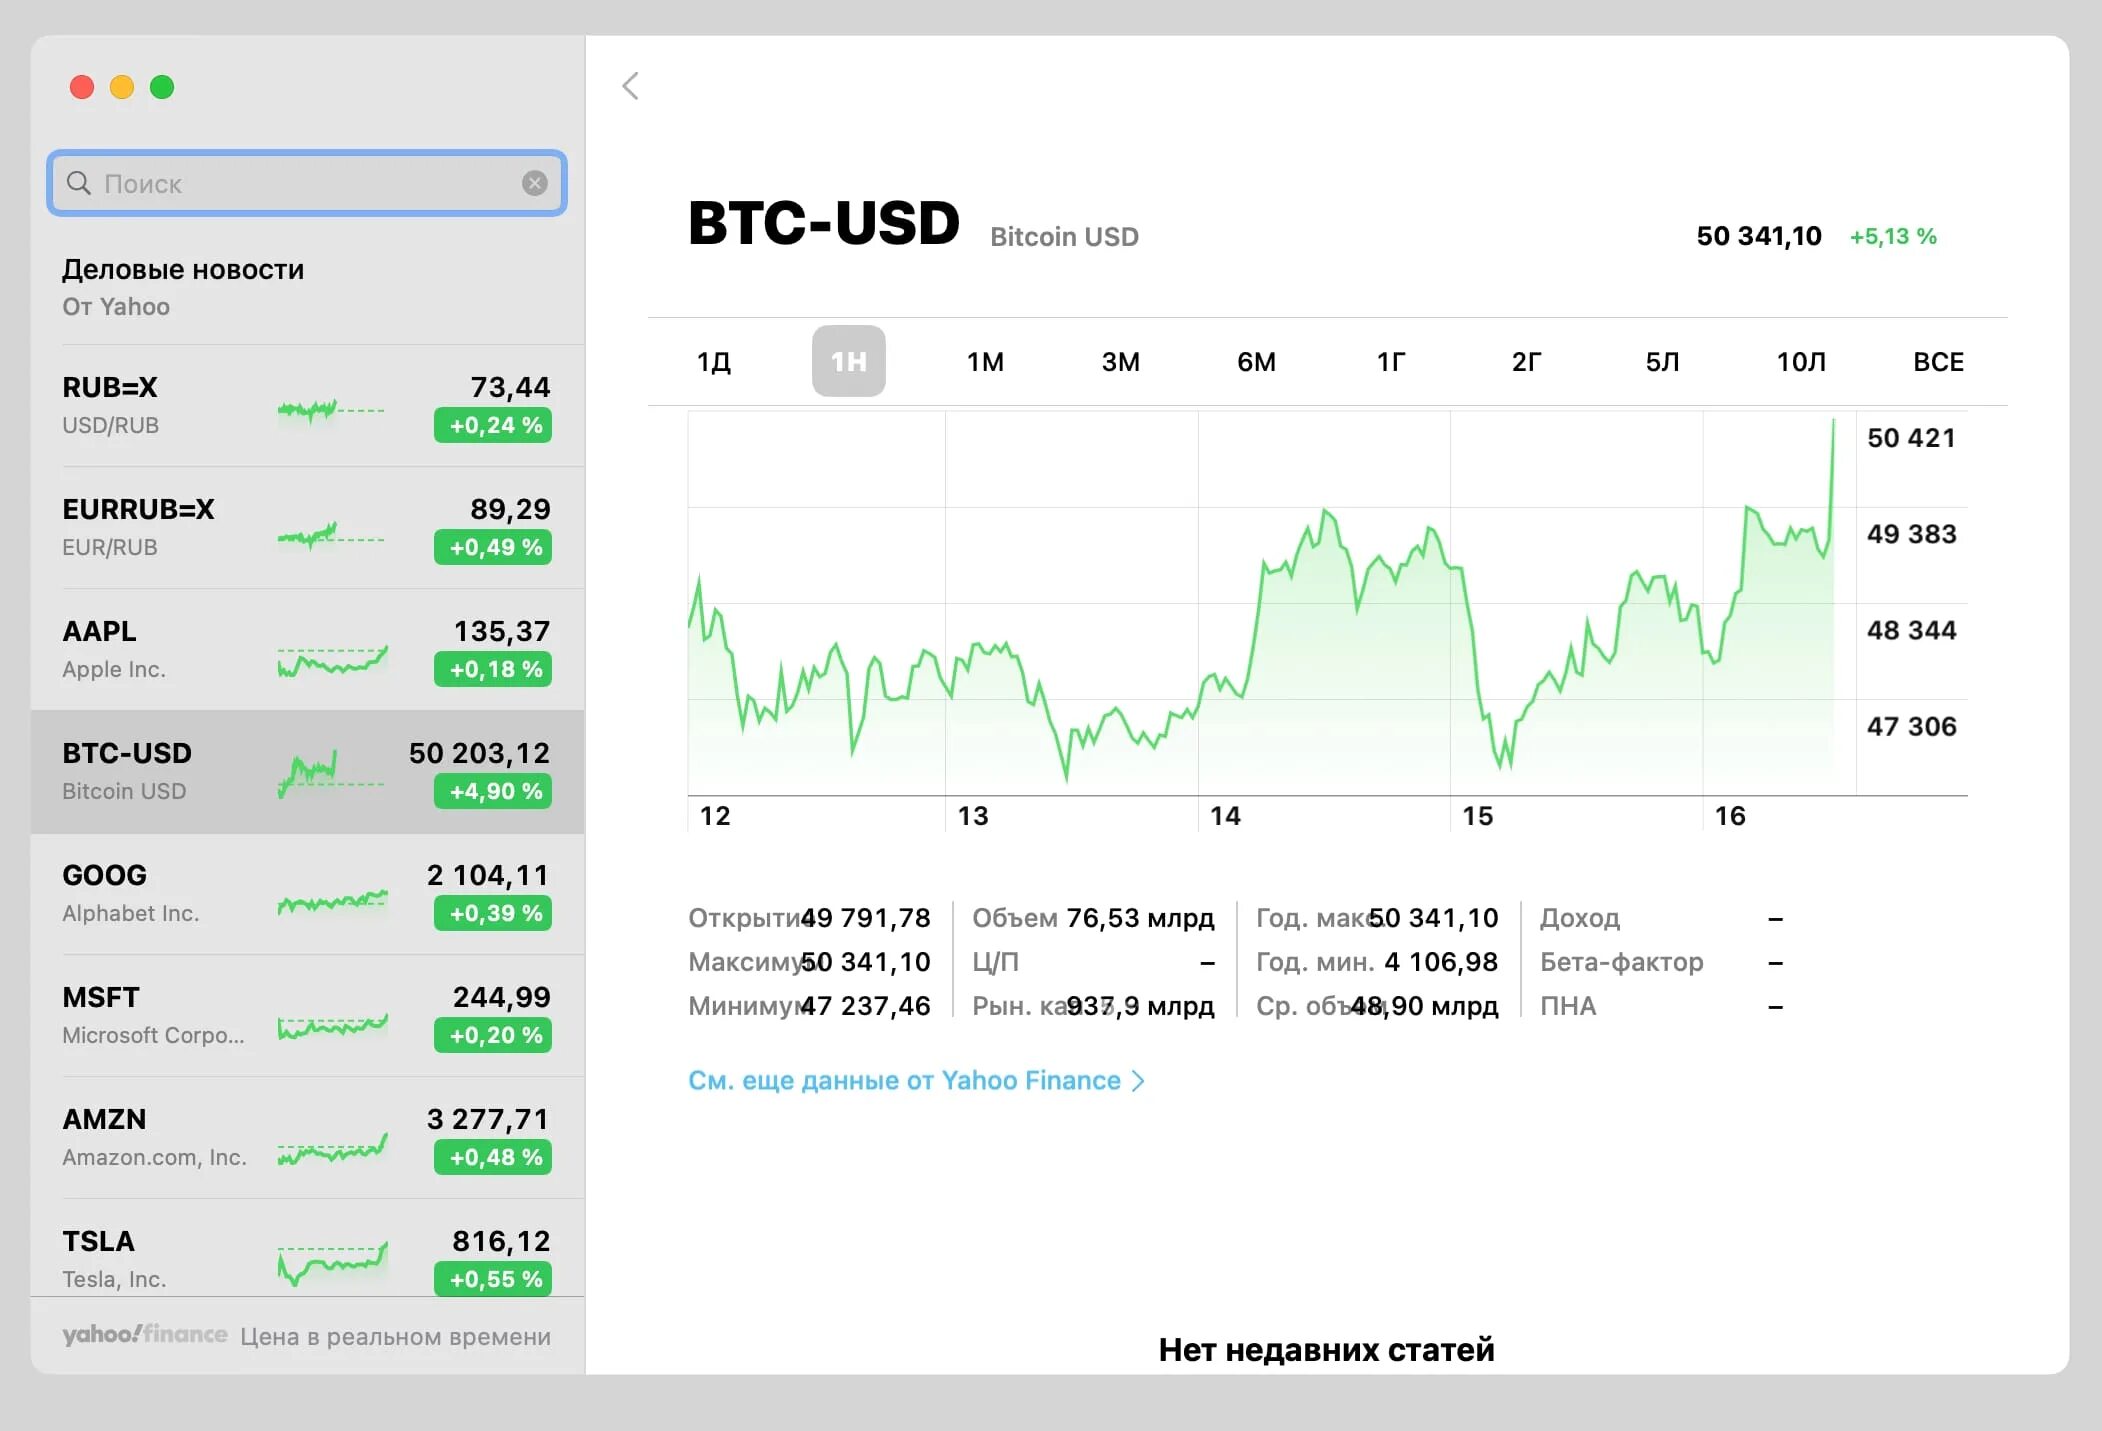The height and width of the screenshot is (1431, 2102).
Task: Click the +5,13 % change in header
Action: (x=1893, y=237)
